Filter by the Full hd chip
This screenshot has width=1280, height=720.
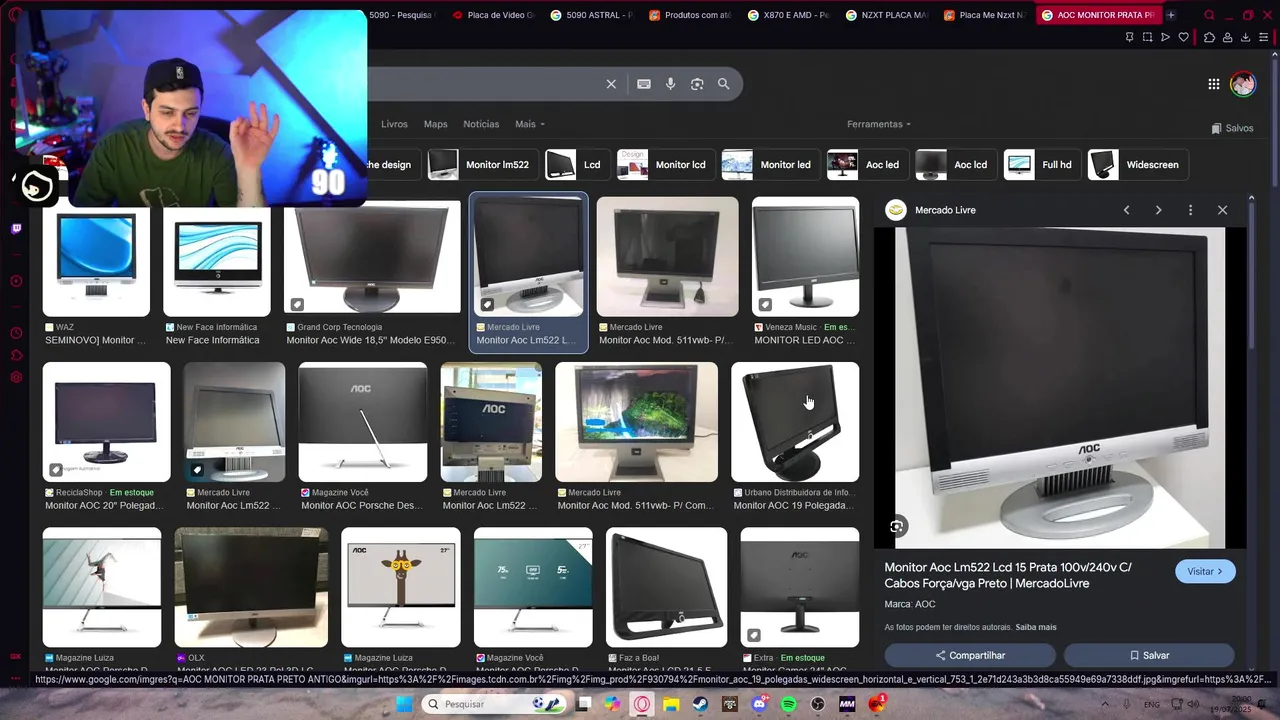(x=1041, y=164)
